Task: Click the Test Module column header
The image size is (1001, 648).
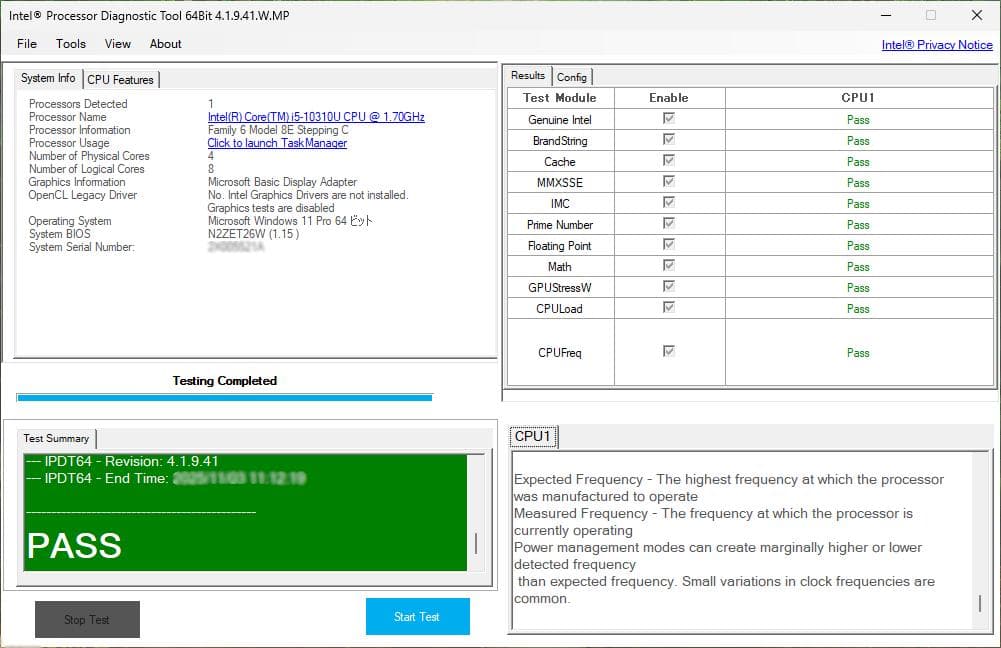Action: click(560, 98)
